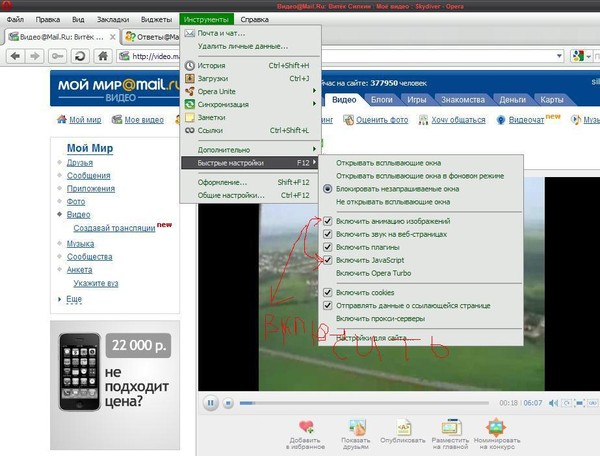Image resolution: width=600 pixels, height=456 pixels.
Task: Click the Opera logo in title bar
Action: point(7,5)
